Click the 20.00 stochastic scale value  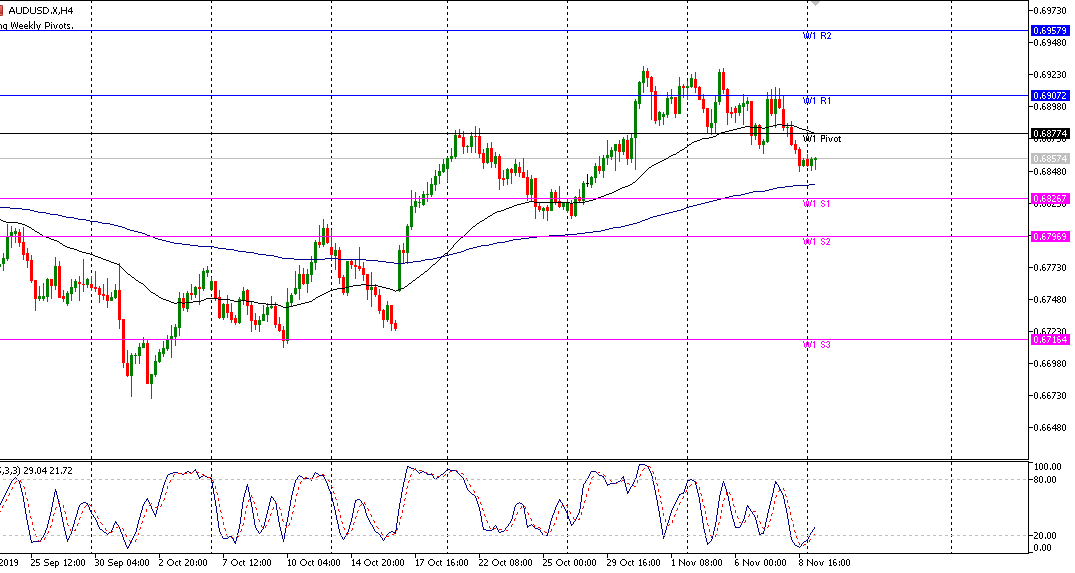tap(1045, 536)
